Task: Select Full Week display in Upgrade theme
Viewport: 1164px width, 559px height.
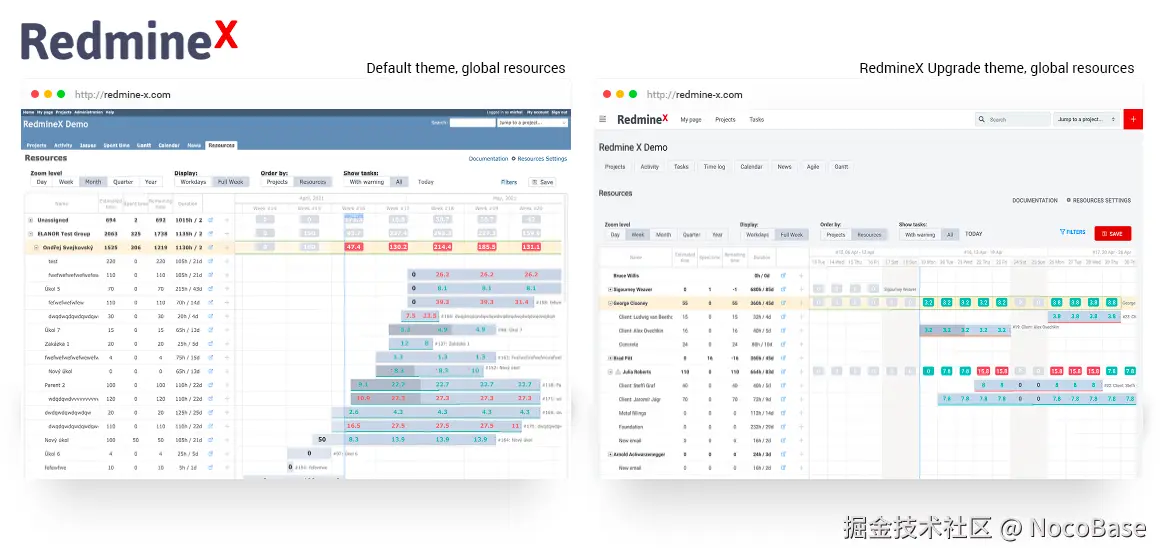Action: 792,235
